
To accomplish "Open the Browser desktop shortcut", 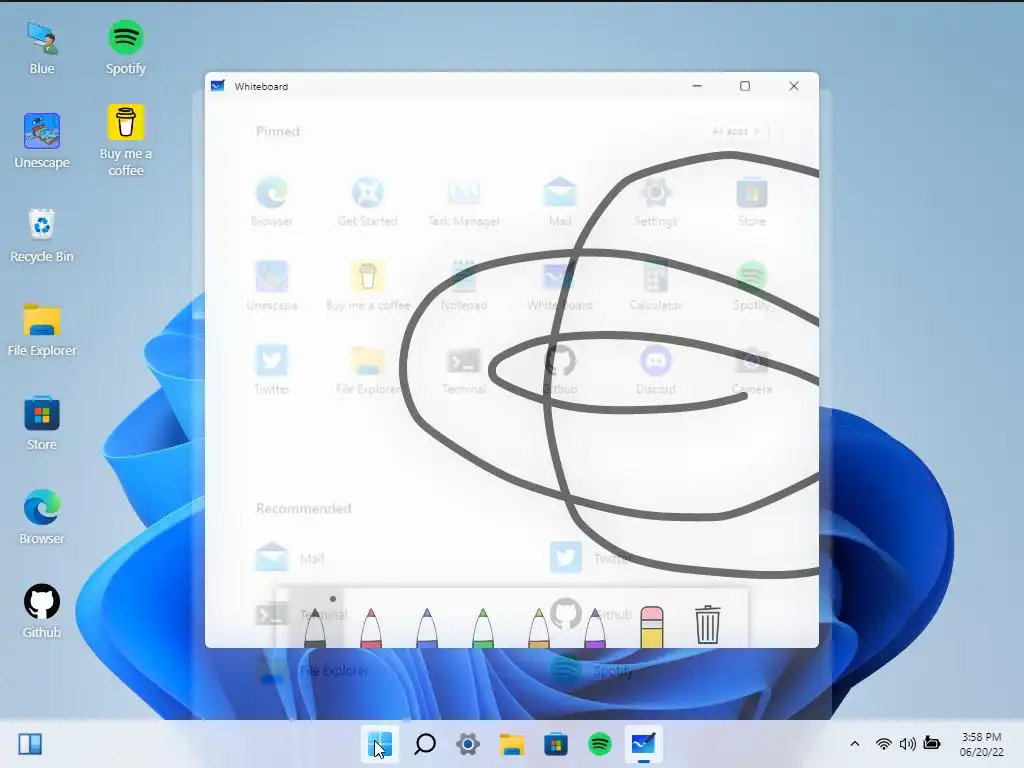I will coord(42,517).
